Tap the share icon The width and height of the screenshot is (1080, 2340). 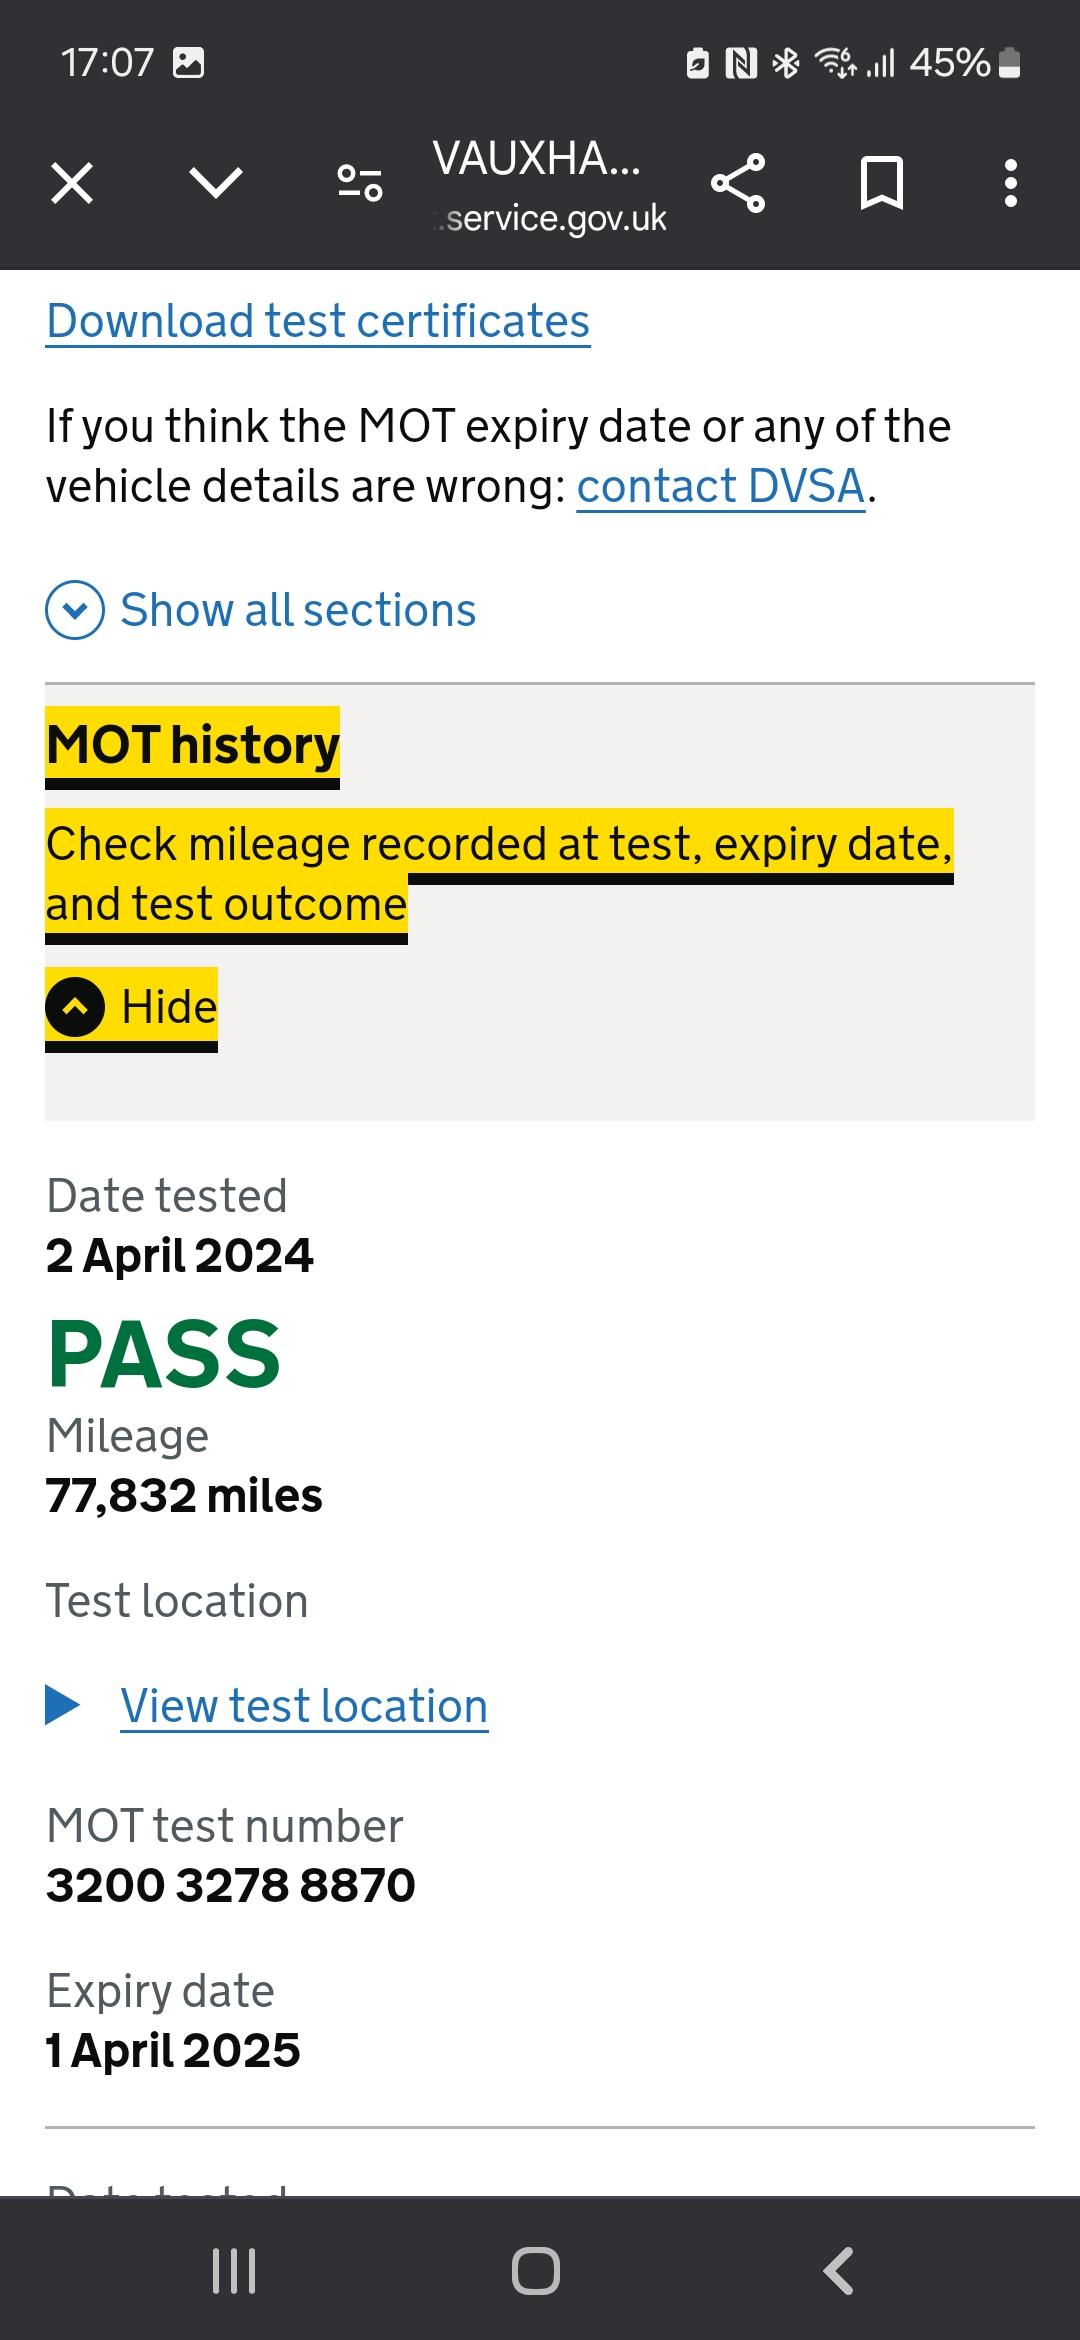pos(738,183)
